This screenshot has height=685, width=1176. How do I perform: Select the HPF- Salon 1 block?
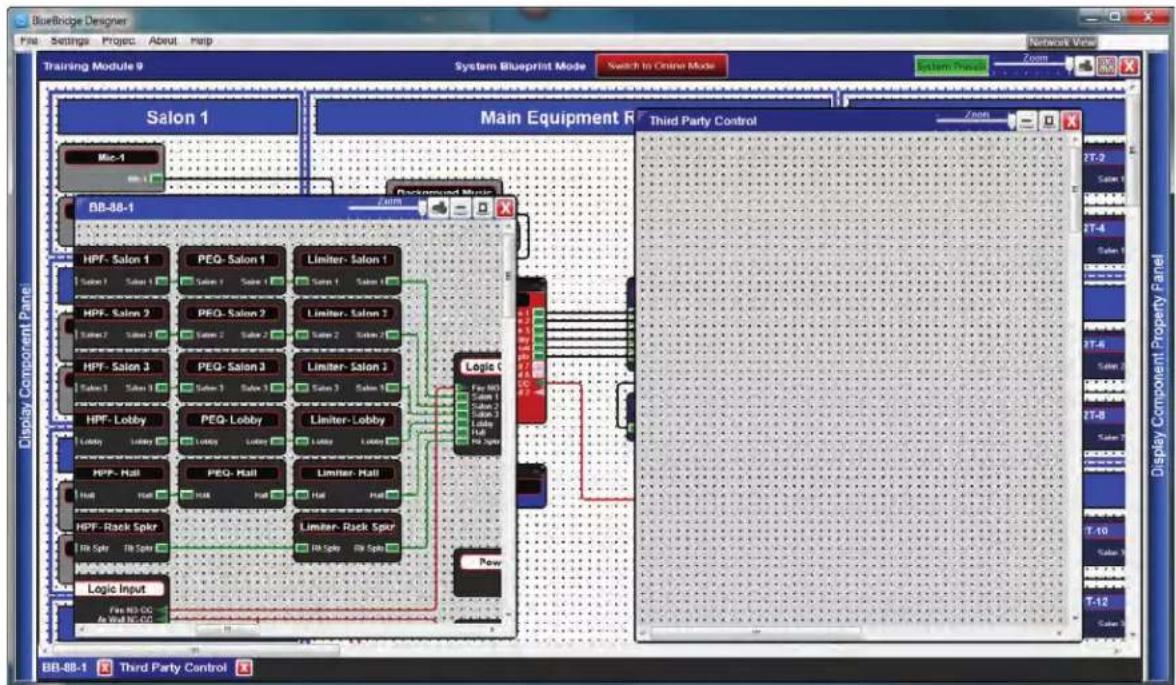[122, 269]
